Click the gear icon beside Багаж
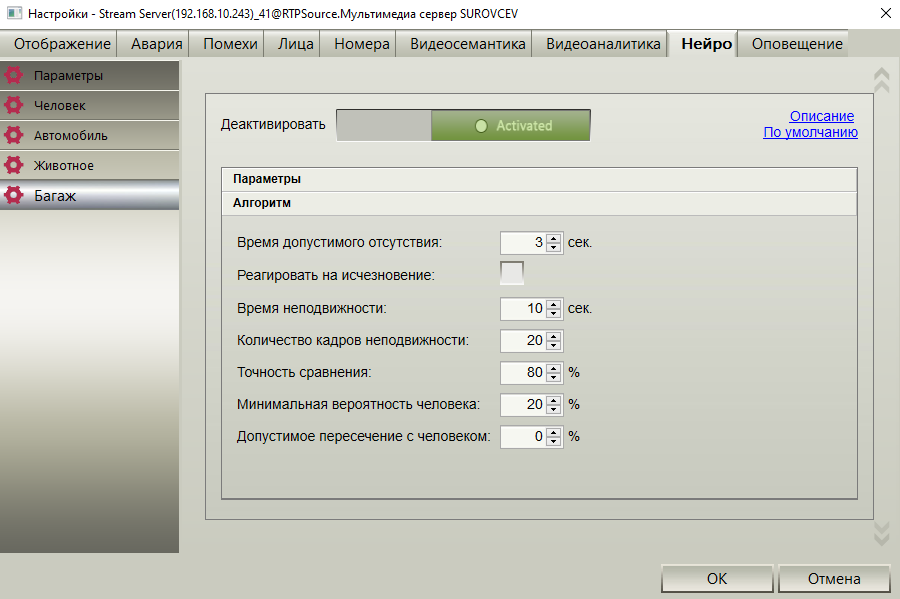Image resolution: width=900 pixels, height=599 pixels. 13,195
